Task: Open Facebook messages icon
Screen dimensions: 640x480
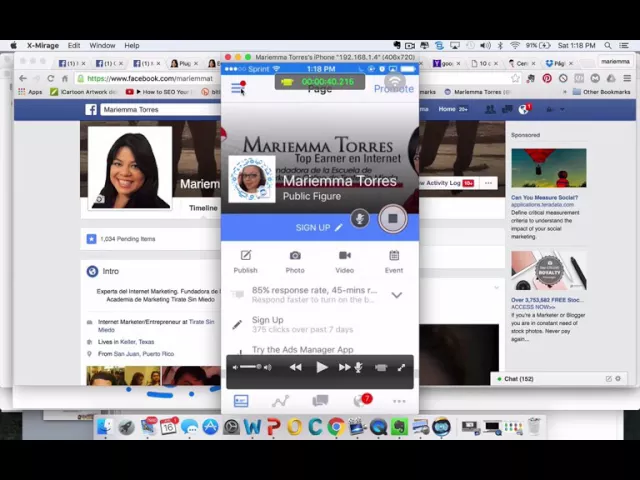Action: click(507, 109)
